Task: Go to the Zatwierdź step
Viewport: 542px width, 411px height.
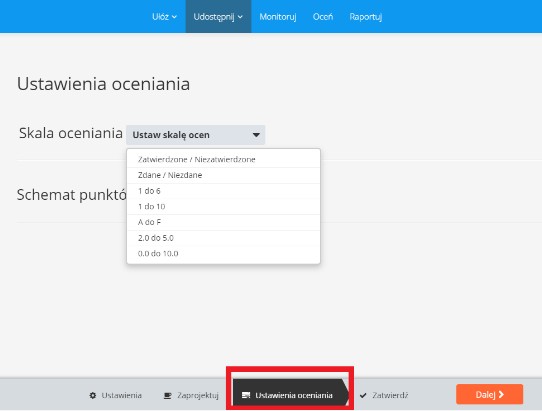Action: click(384, 395)
